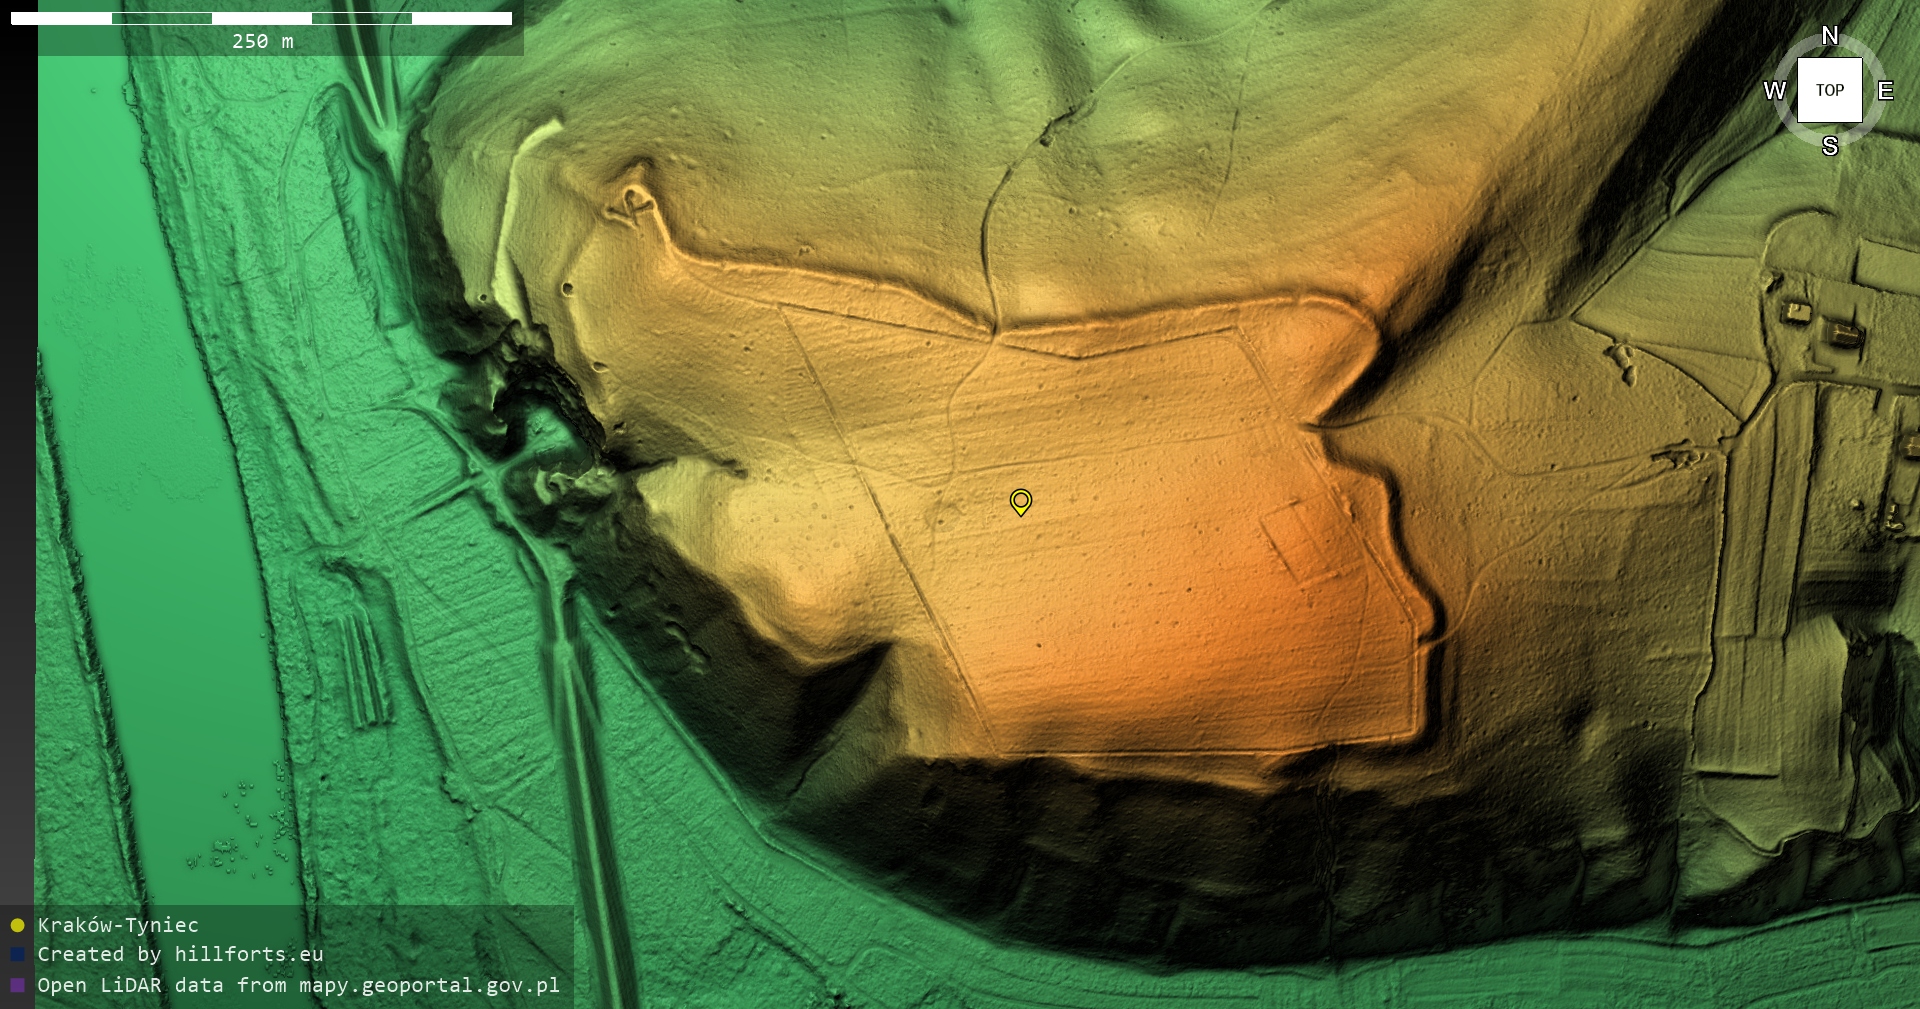Click the yellow dot beside Kraków-Tyniec
Image resolution: width=1920 pixels, height=1009 pixels.
17,925
